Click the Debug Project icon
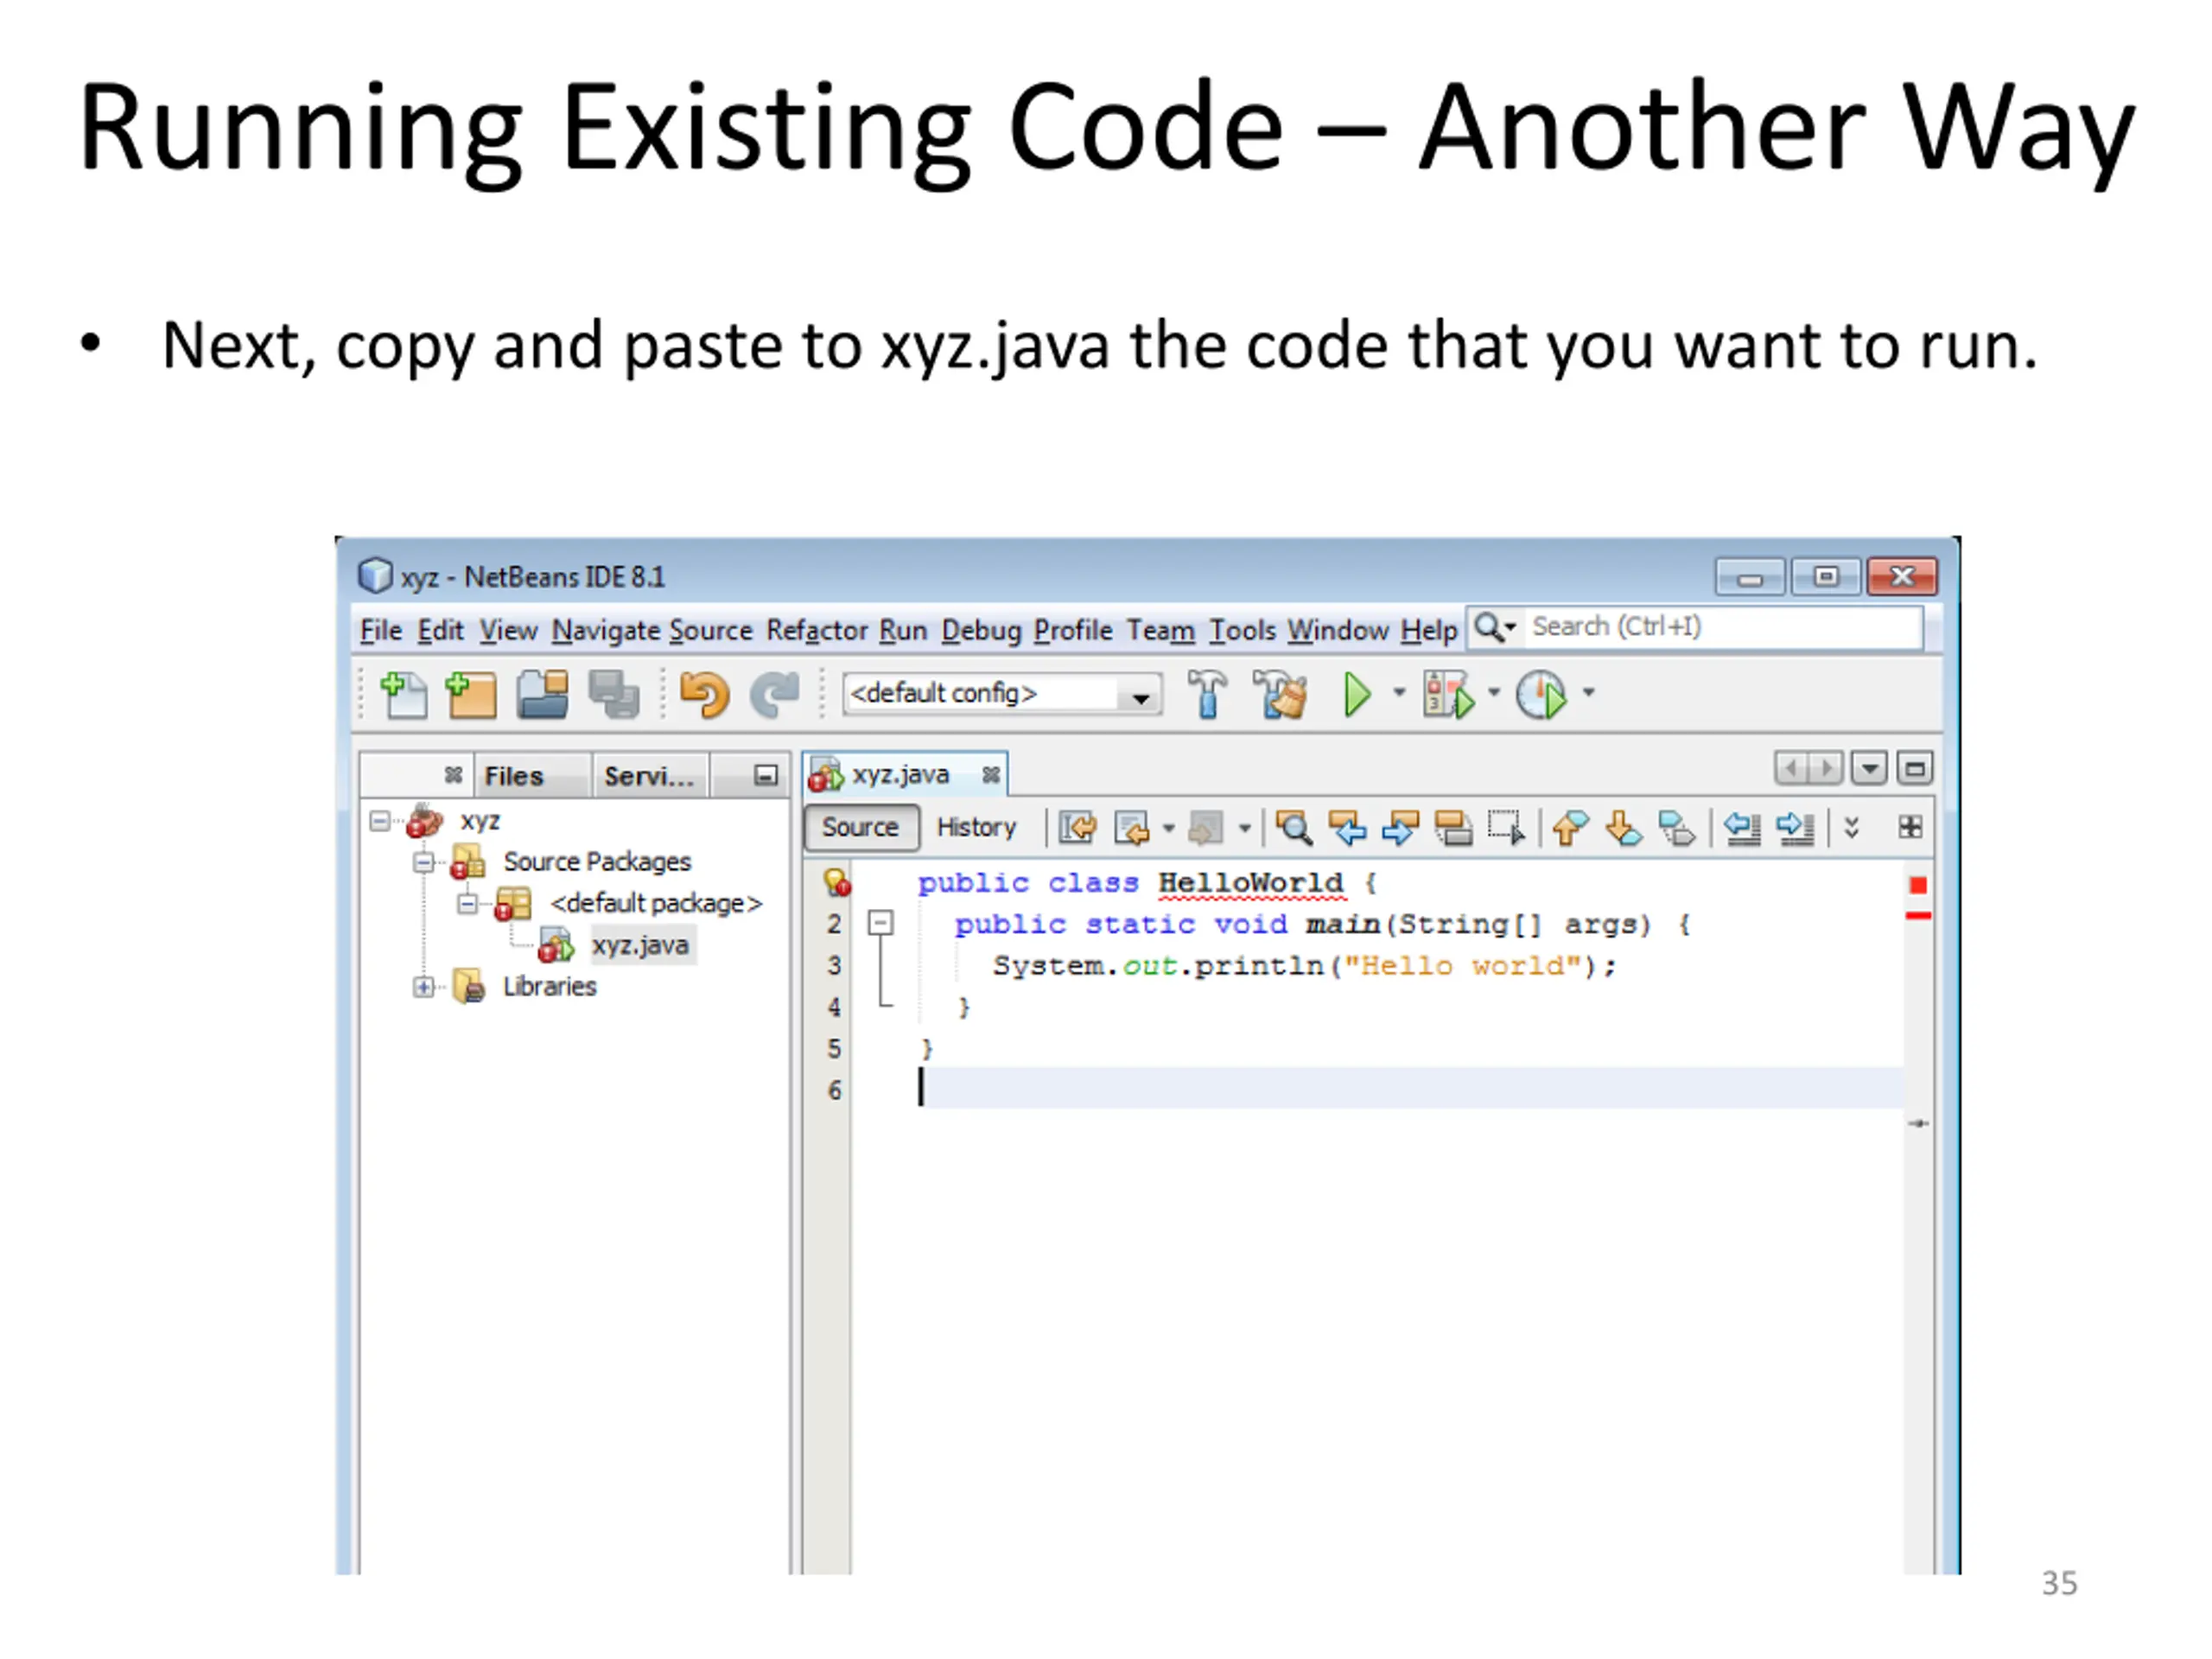 1448,694
